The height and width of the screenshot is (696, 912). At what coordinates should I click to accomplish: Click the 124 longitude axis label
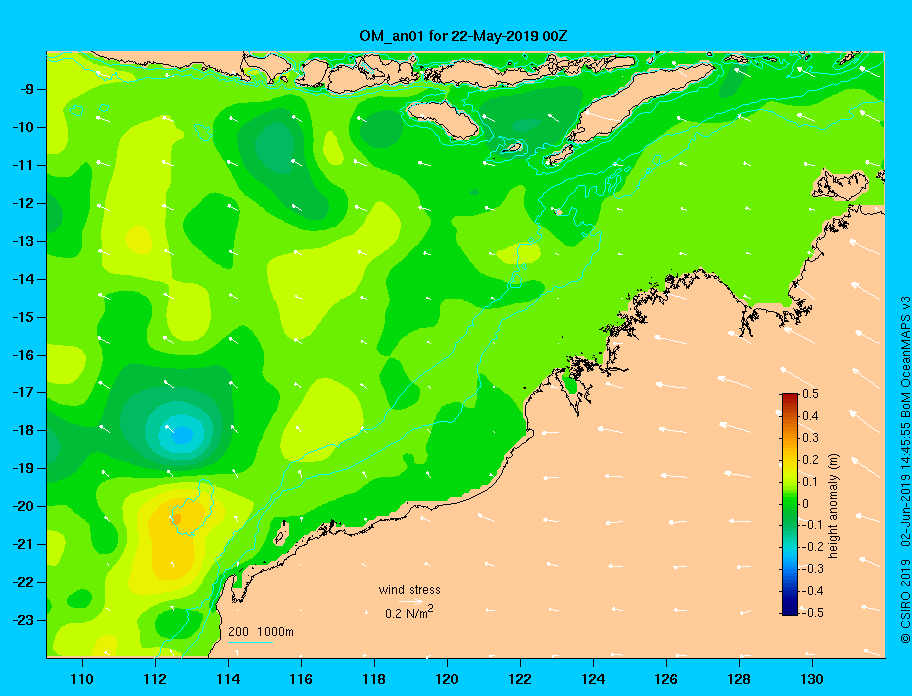pyautogui.click(x=593, y=679)
